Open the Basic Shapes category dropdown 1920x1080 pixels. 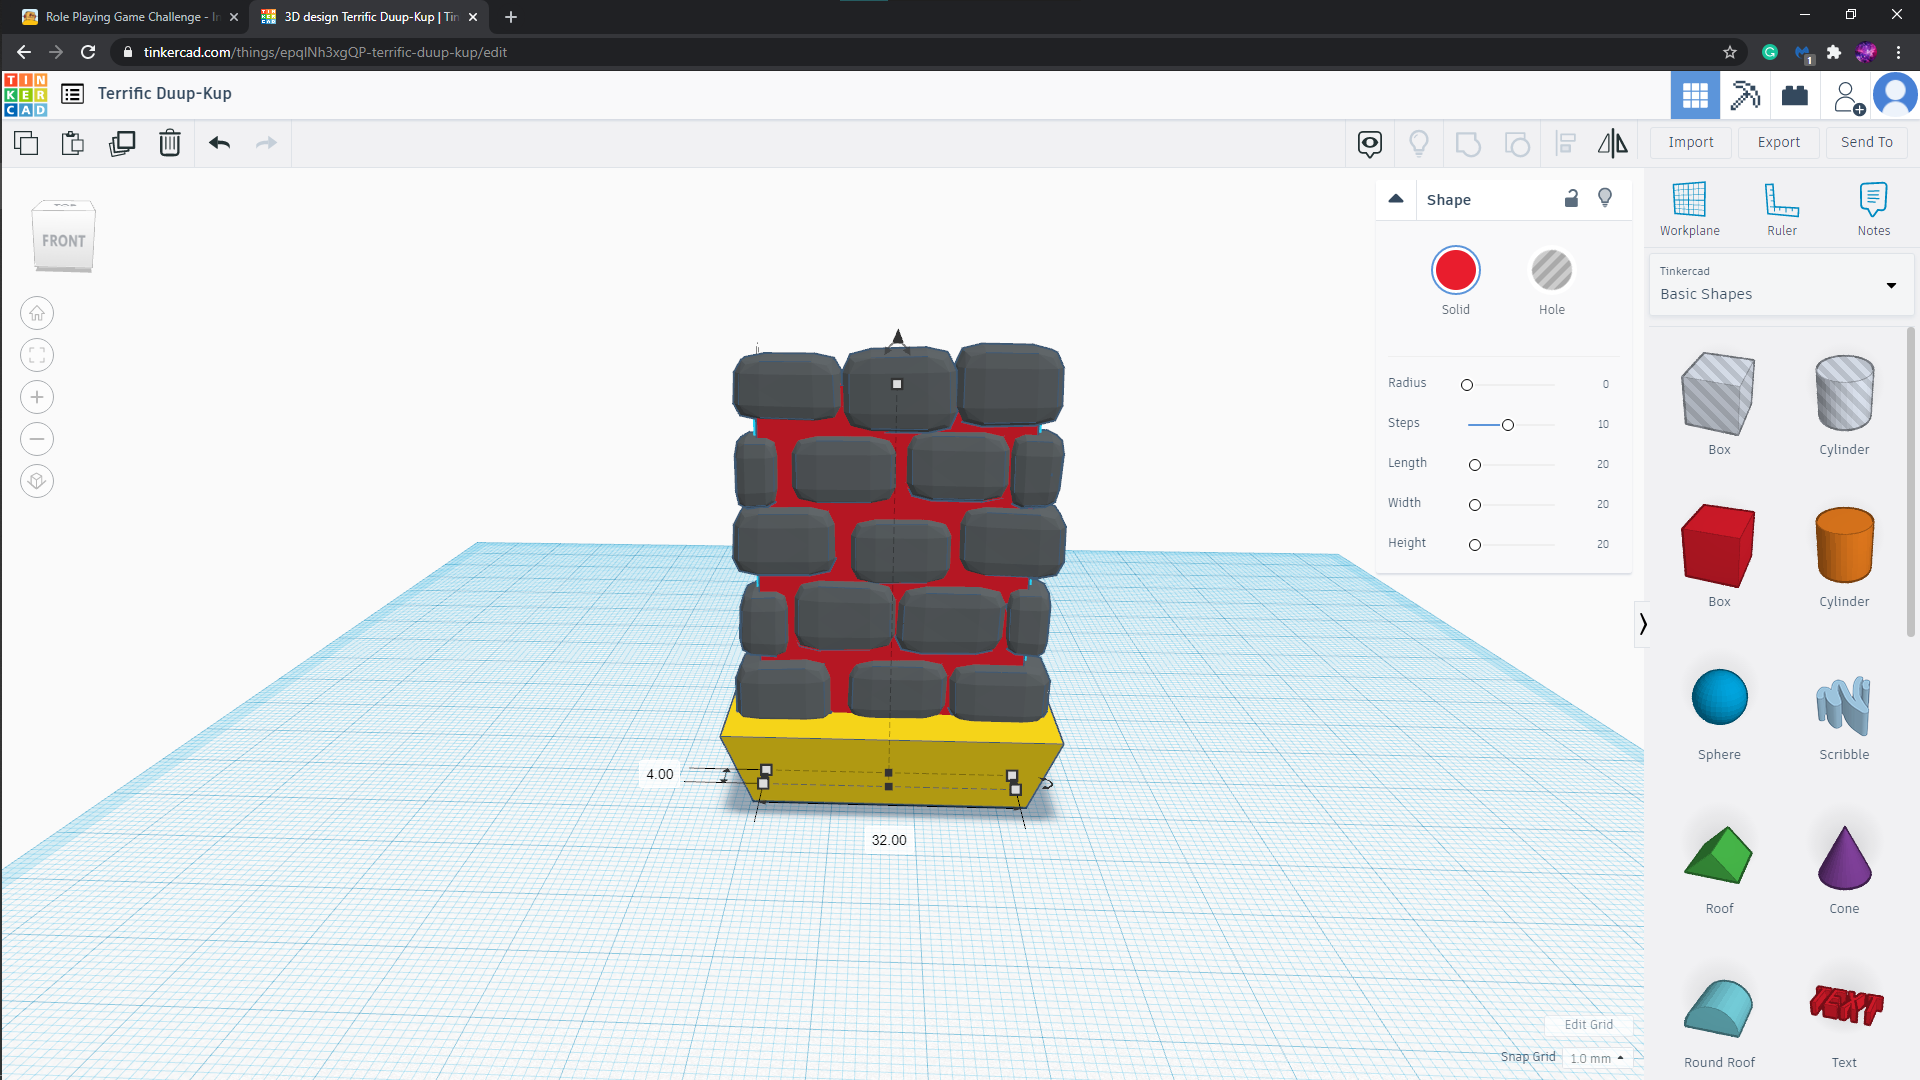click(1781, 284)
